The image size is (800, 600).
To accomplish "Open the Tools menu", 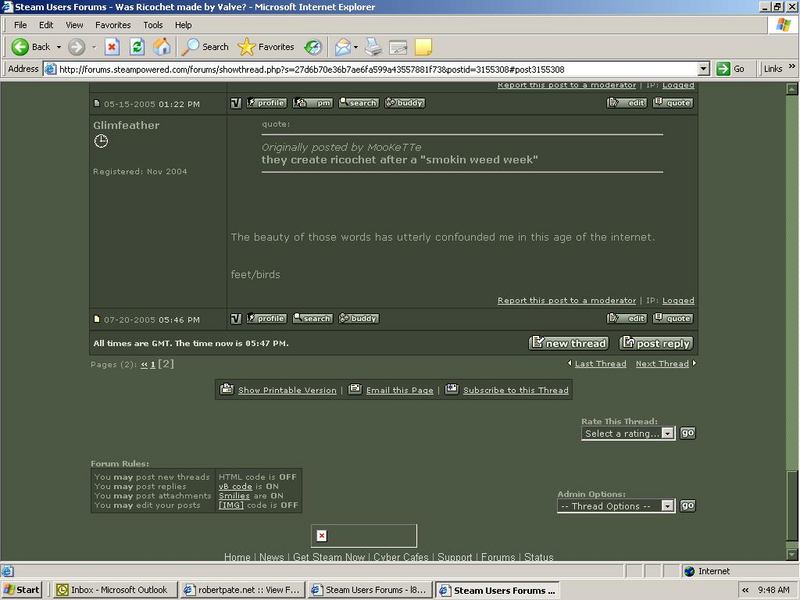I will click(152, 24).
